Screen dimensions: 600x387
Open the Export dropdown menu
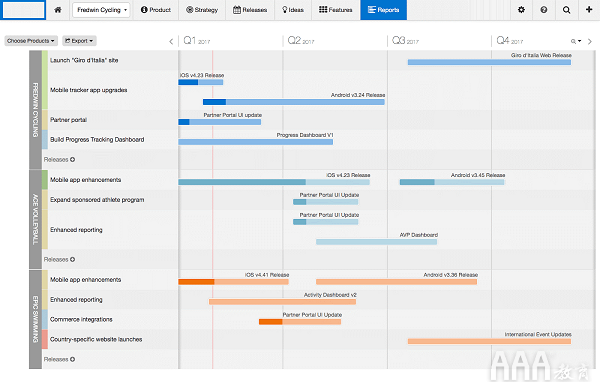point(79,41)
